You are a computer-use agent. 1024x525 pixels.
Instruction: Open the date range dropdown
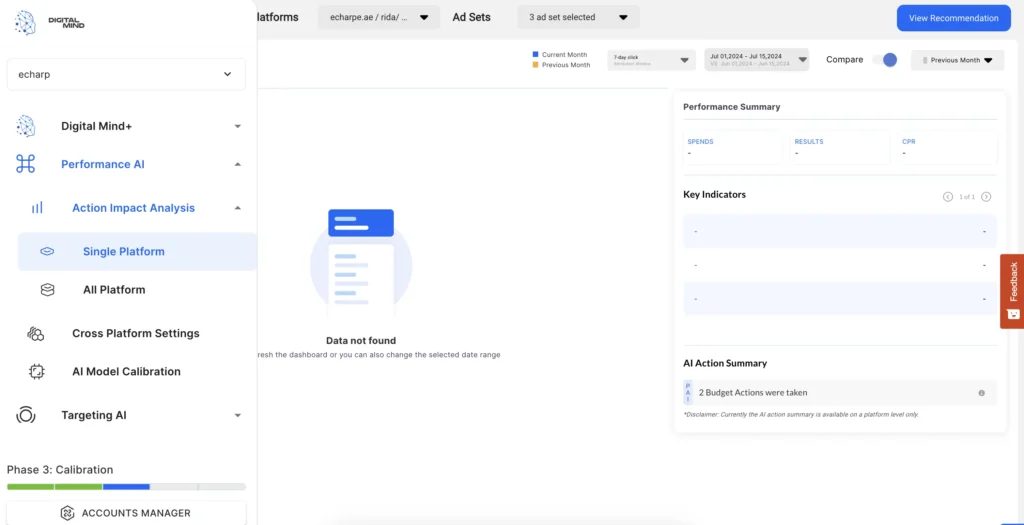(756, 60)
